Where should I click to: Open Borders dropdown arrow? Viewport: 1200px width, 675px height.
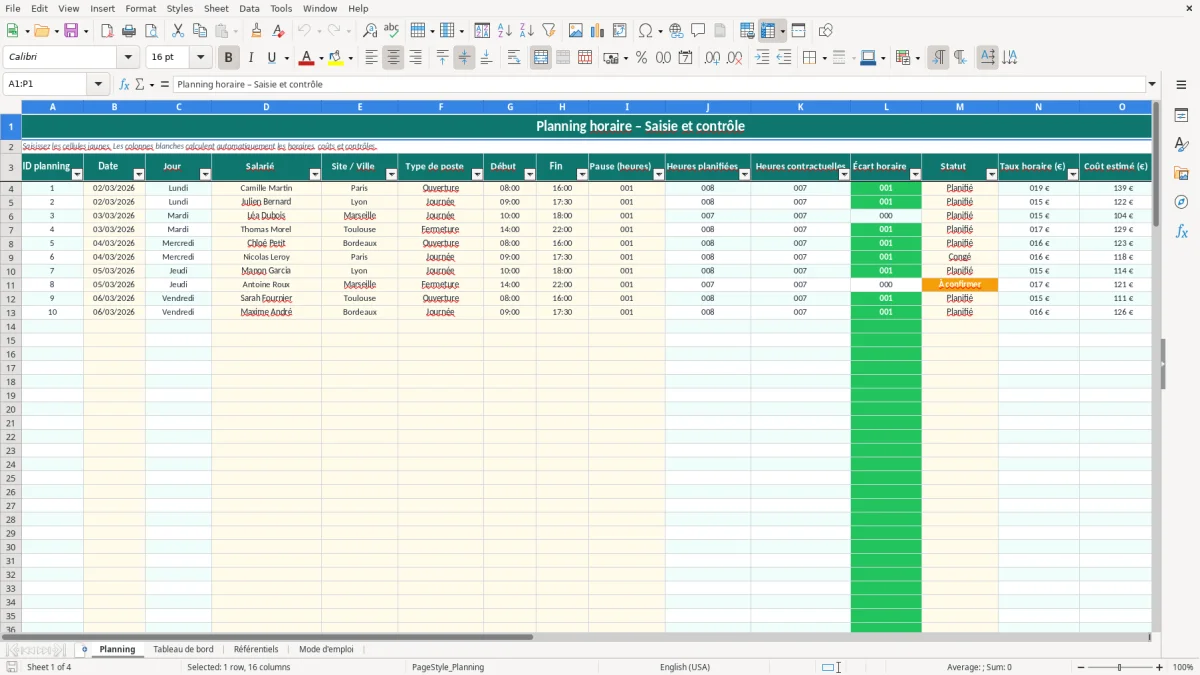tap(824, 58)
